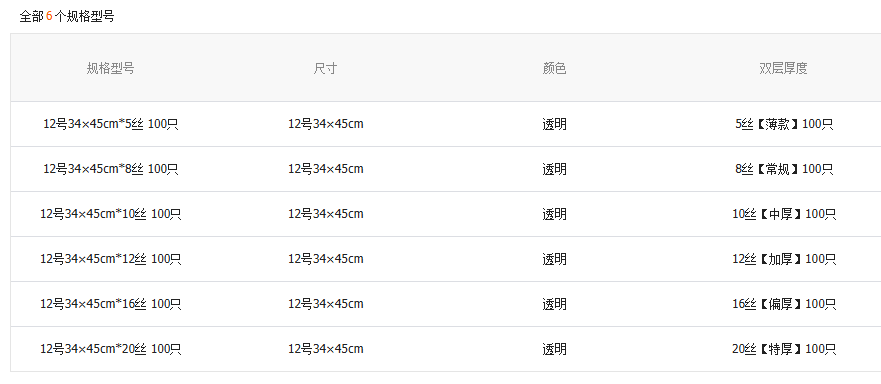Click the size cell in the 10丝 row

[x=326, y=214]
